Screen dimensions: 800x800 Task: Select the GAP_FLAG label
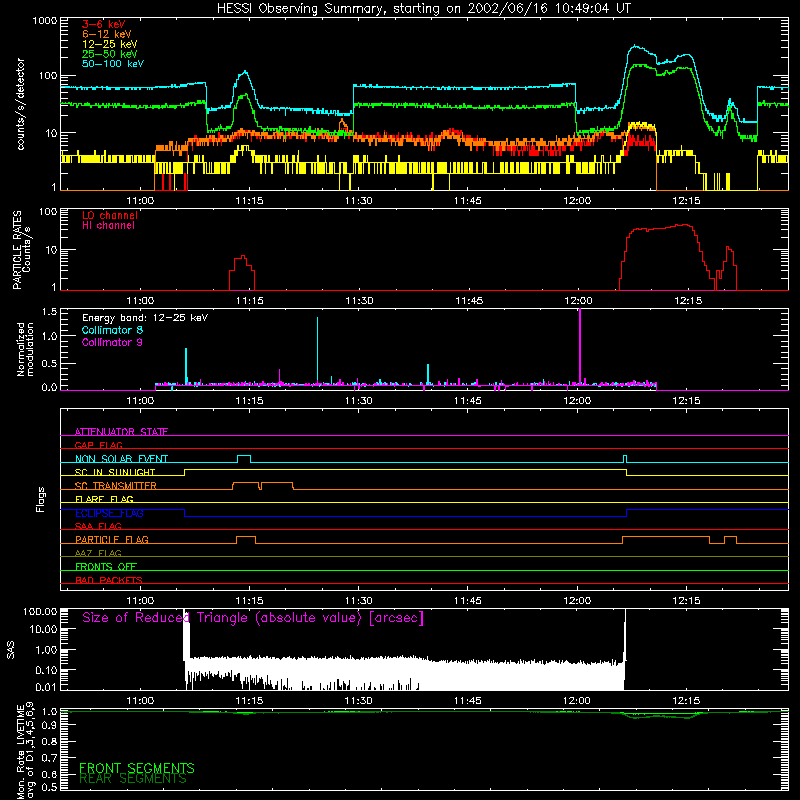coord(98,445)
